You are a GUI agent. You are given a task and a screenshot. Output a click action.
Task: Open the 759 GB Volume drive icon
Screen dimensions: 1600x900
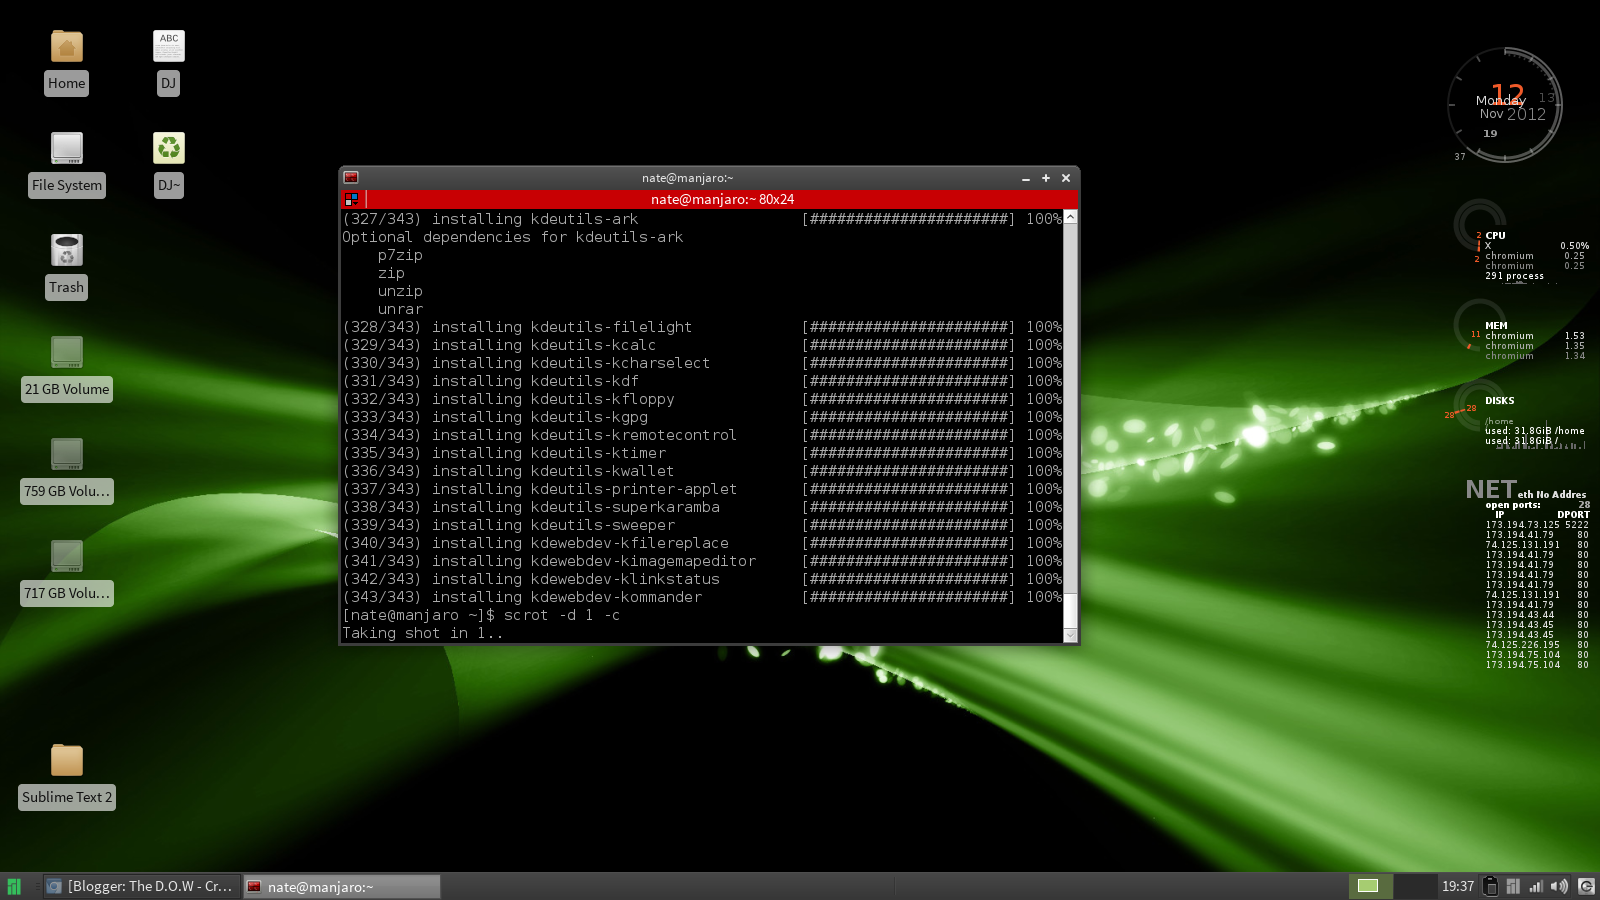pyautogui.click(x=67, y=454)
